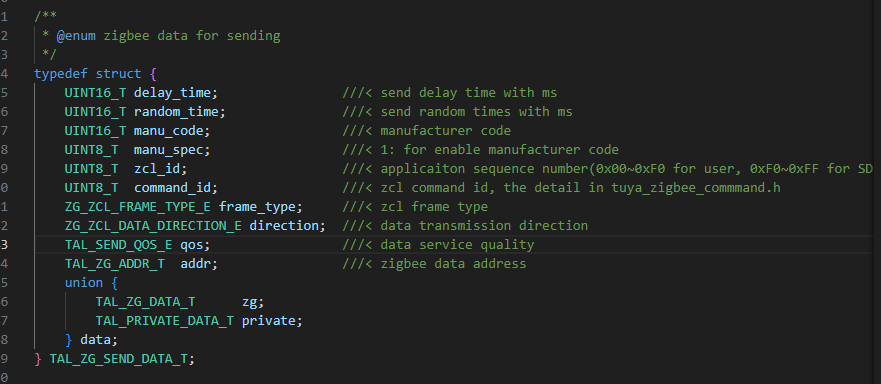881x384 pixels.
Task: Click the ZG_ZCL_FRAME_TYPE_E type name
Action: (x=138, y=207)
